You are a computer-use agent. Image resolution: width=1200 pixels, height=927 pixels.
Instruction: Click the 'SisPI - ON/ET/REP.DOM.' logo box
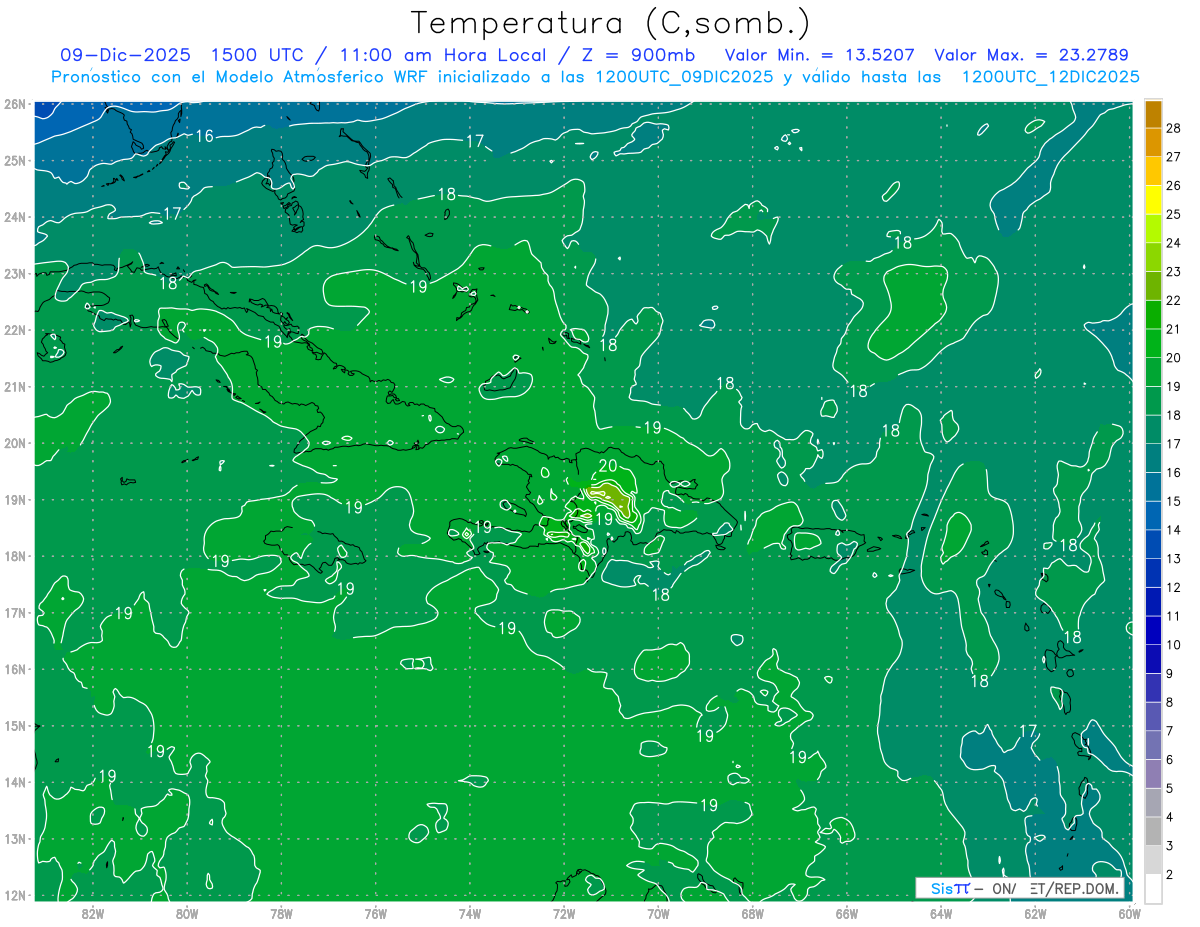tap(1020, 888)
